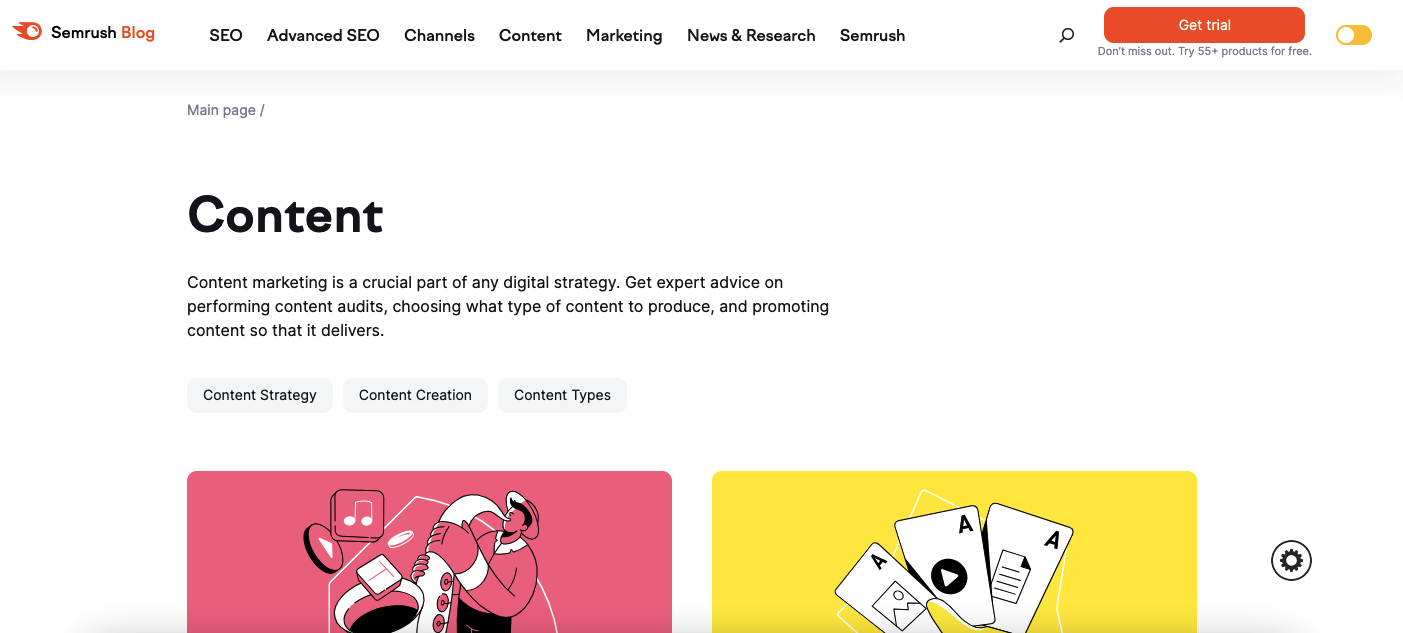Click the settings gear icon
Viewport: 1403px width, 633px height.
point(1291,560)
